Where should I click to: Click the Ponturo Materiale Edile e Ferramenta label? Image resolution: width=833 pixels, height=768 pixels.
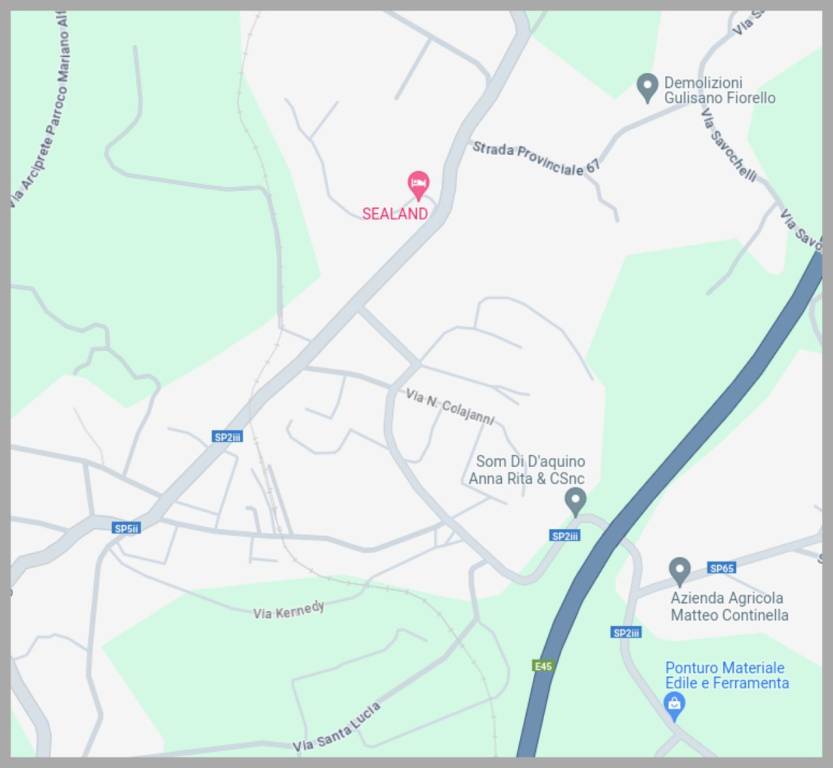click(727, 675)
